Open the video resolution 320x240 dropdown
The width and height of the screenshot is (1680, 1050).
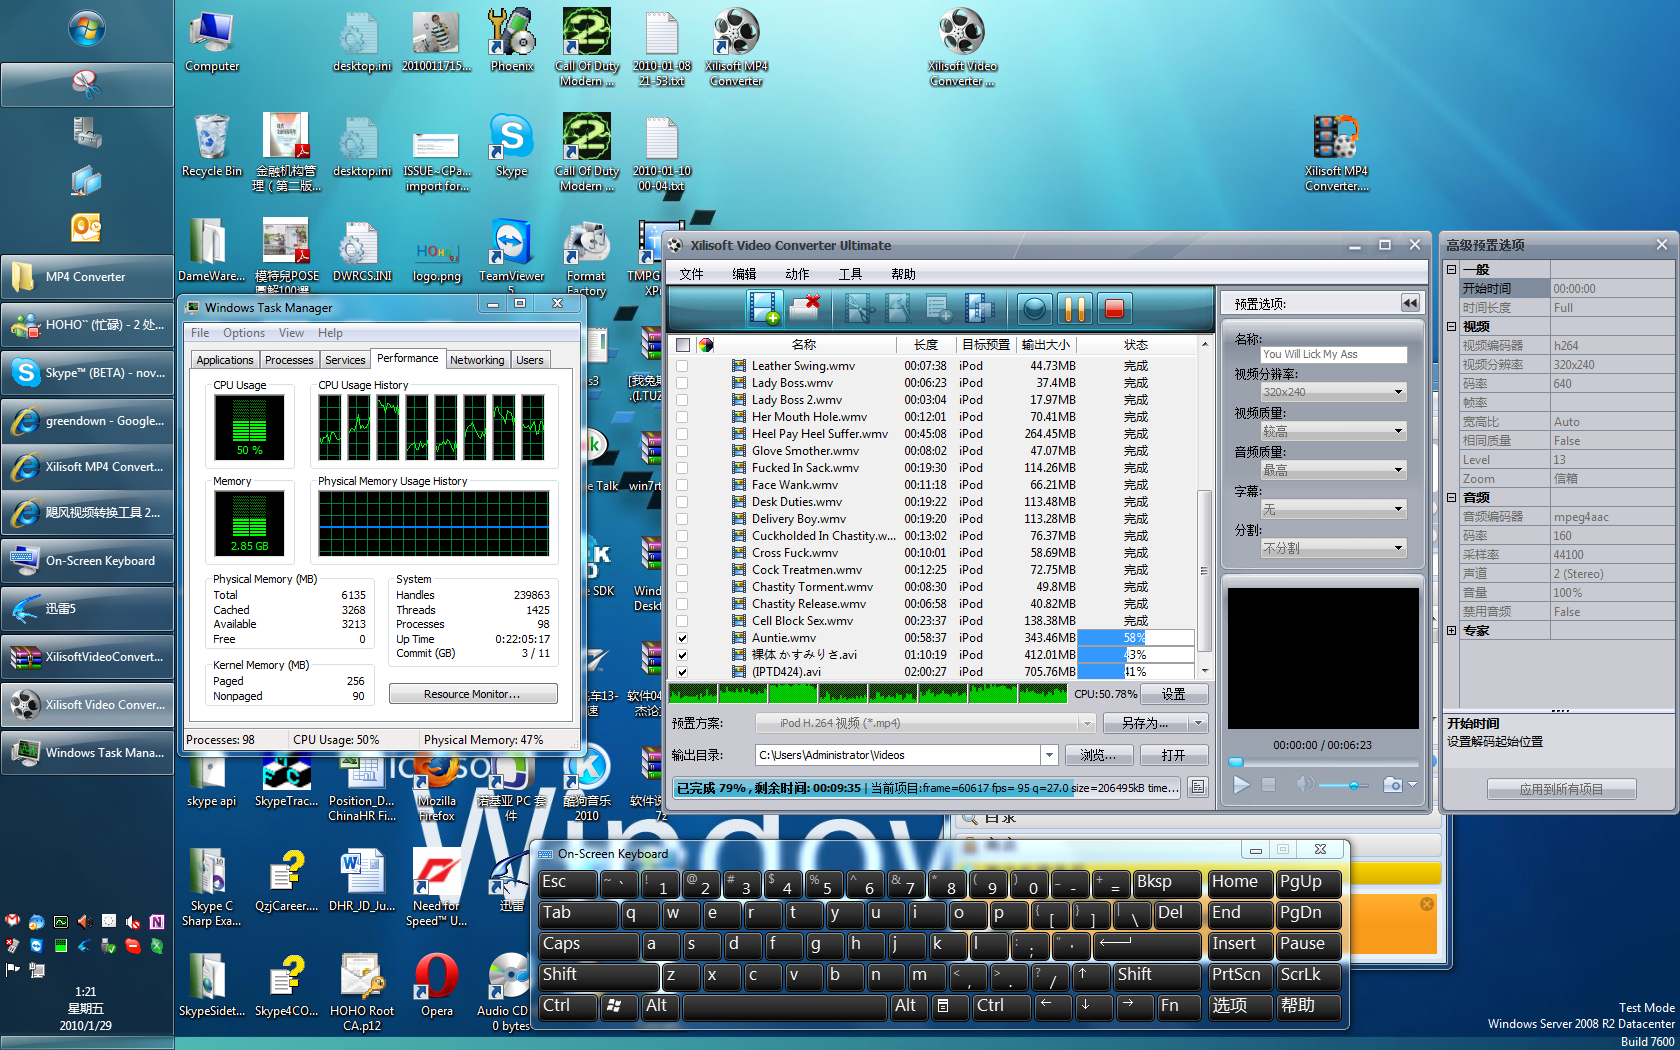pos(1333,392)
